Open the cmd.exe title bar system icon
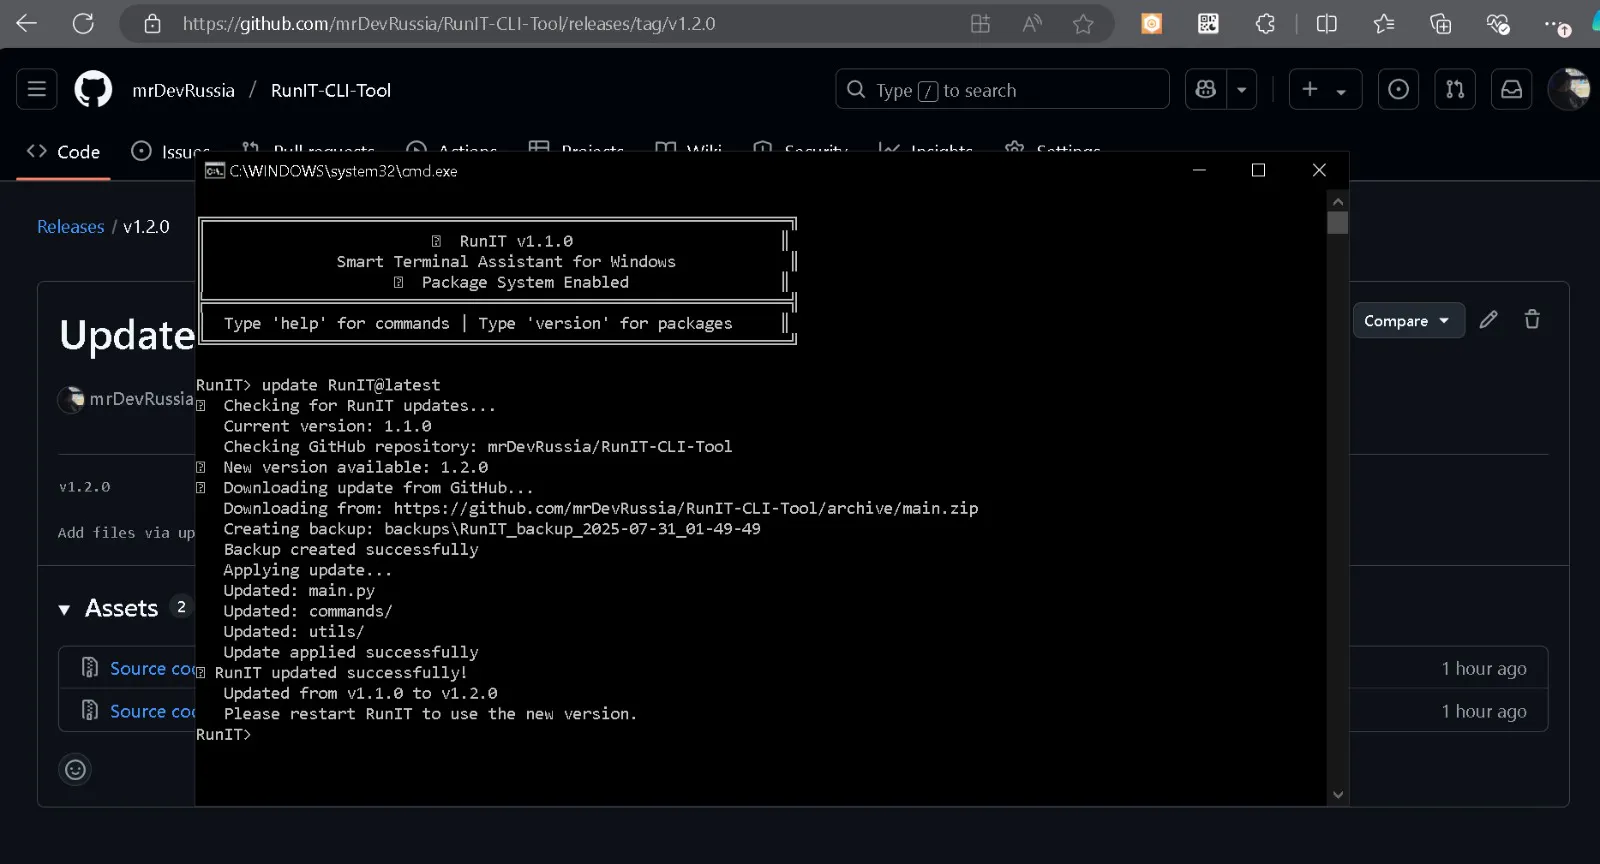 (214, 171)
